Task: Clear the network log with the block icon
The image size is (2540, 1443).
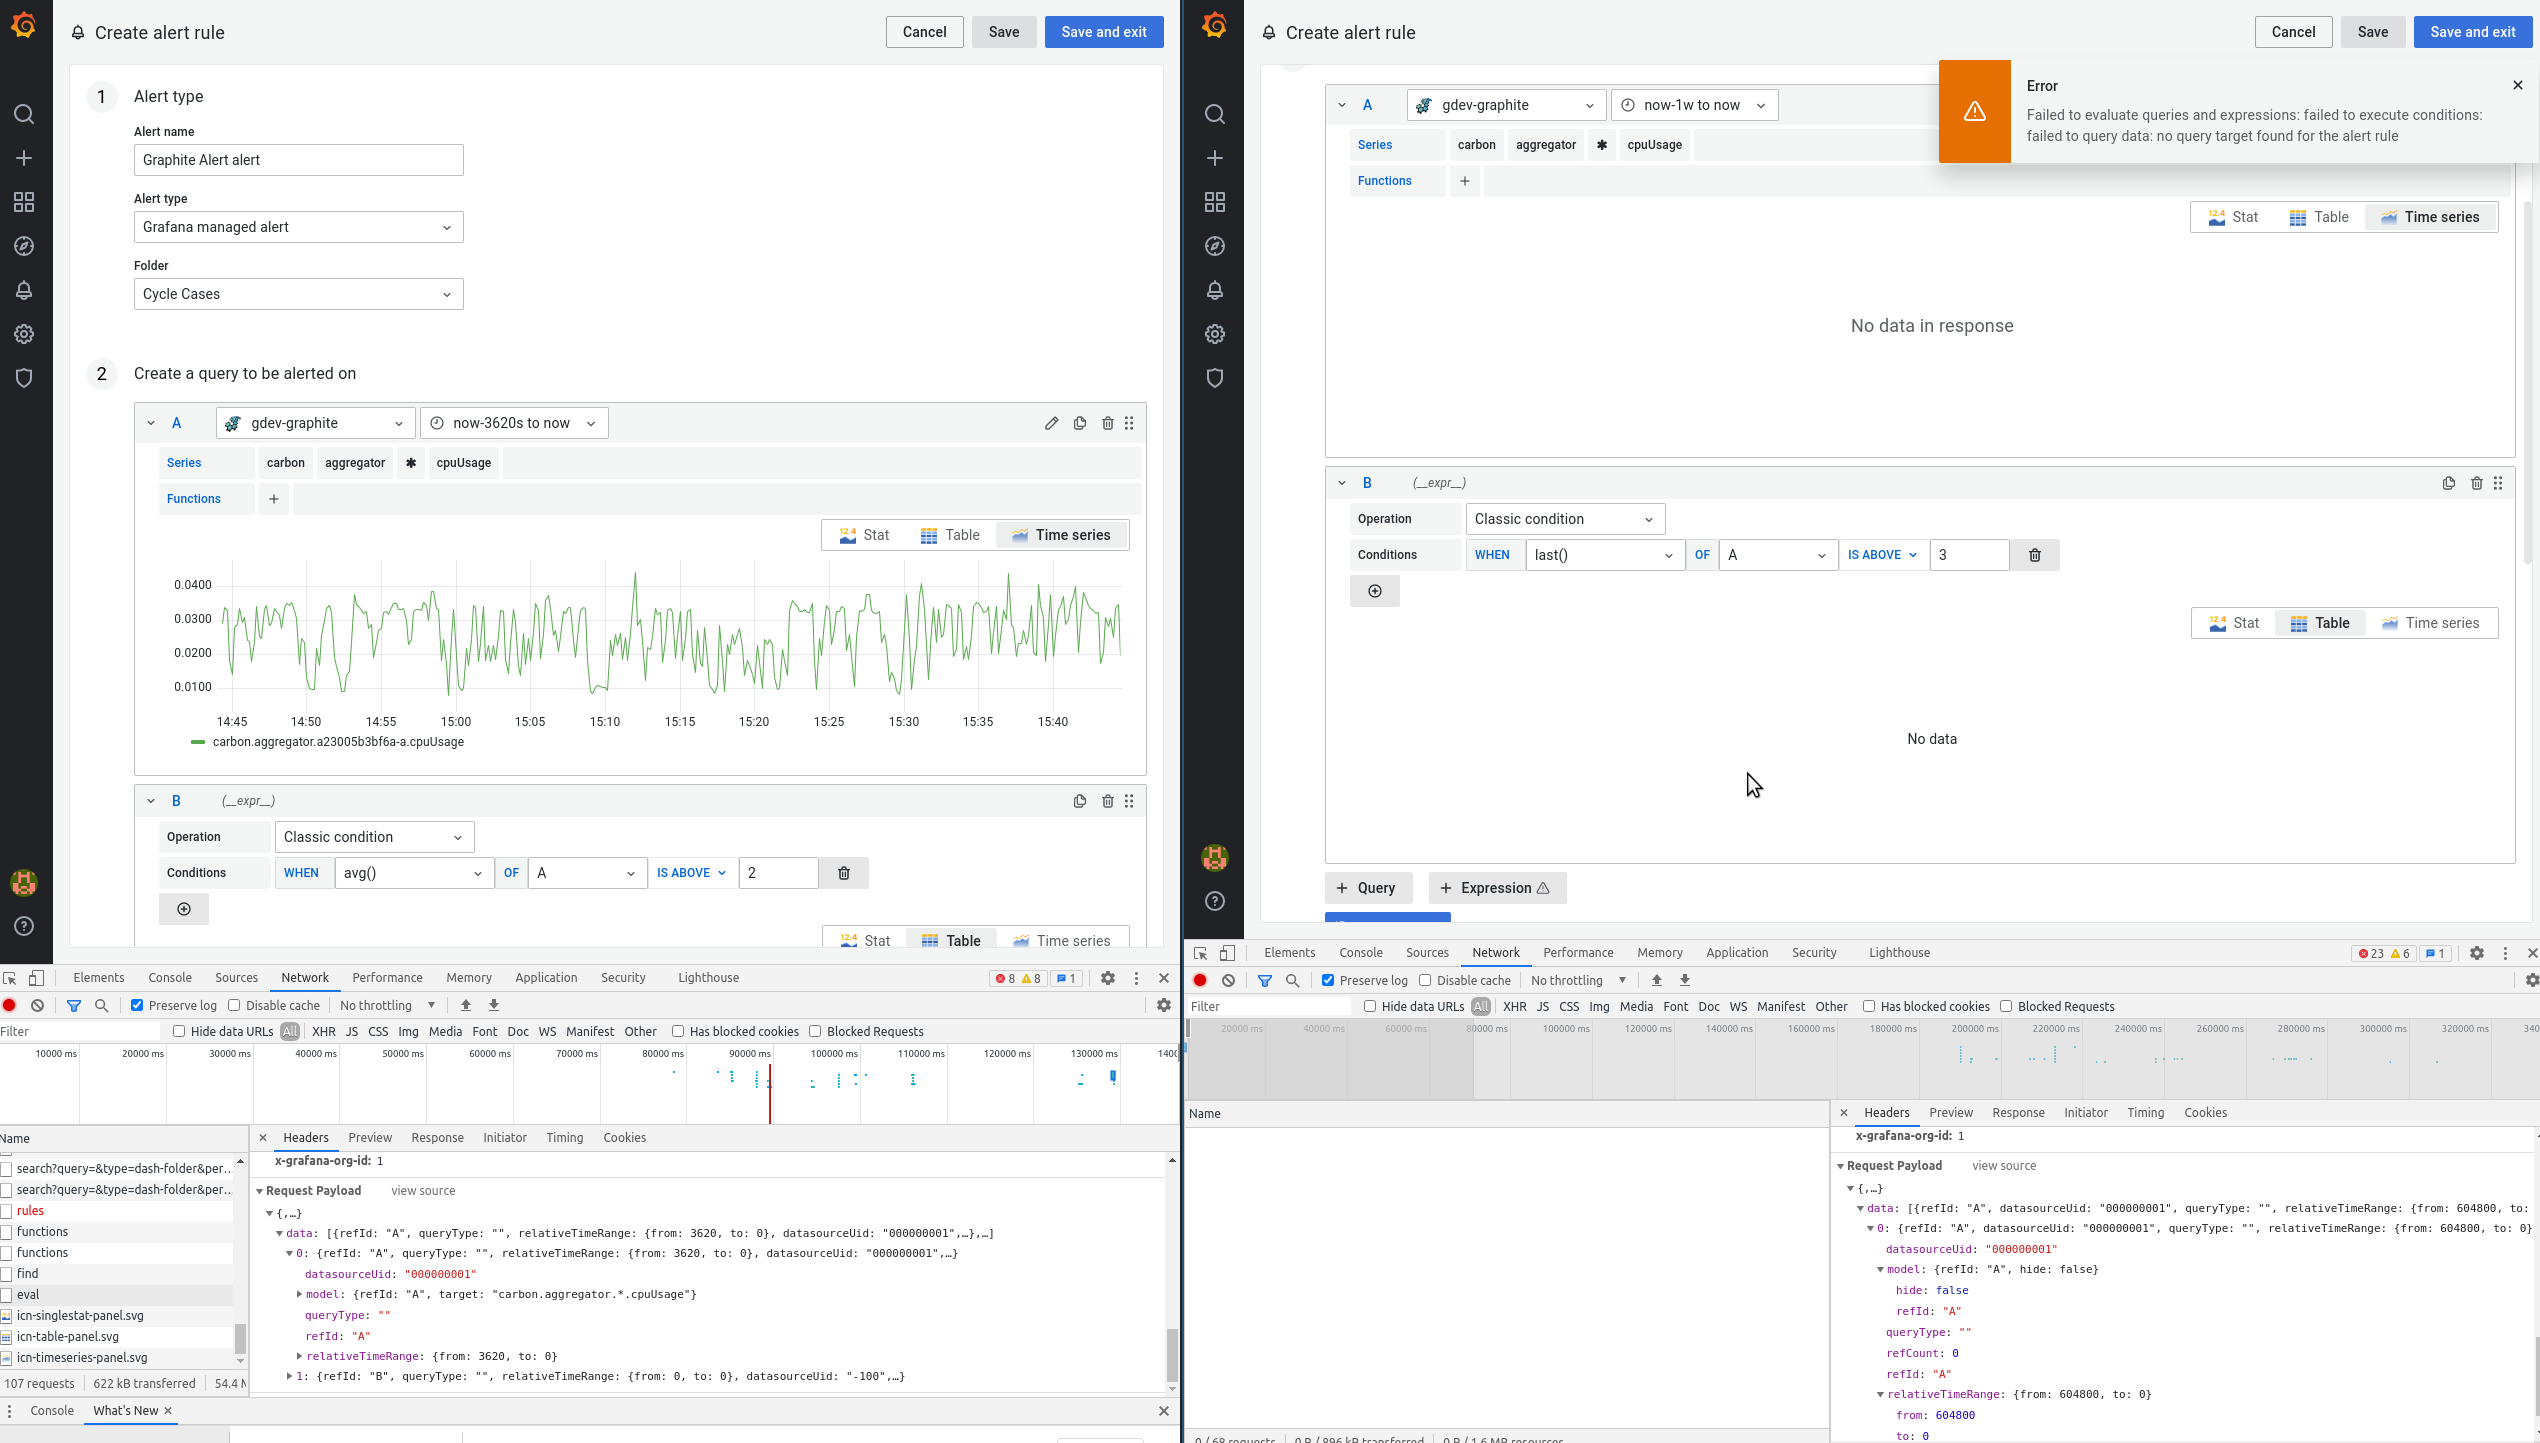Action: (x=38, y=1005)
